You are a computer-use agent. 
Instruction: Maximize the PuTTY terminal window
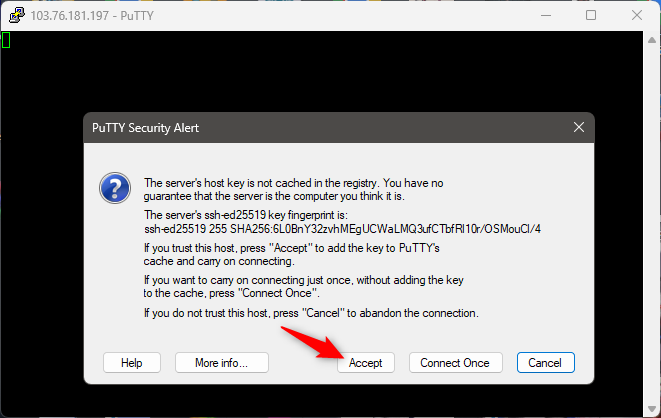tap(591, 16)
